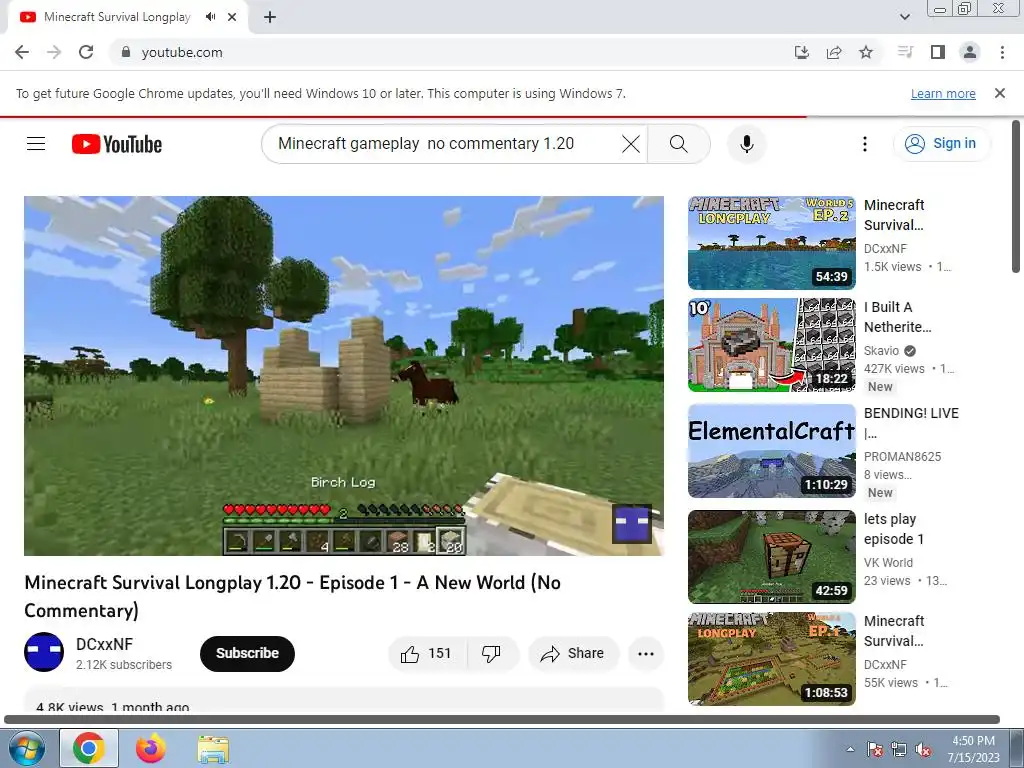Dislike this video
The image size is (1024, 768).
(492, 653)
